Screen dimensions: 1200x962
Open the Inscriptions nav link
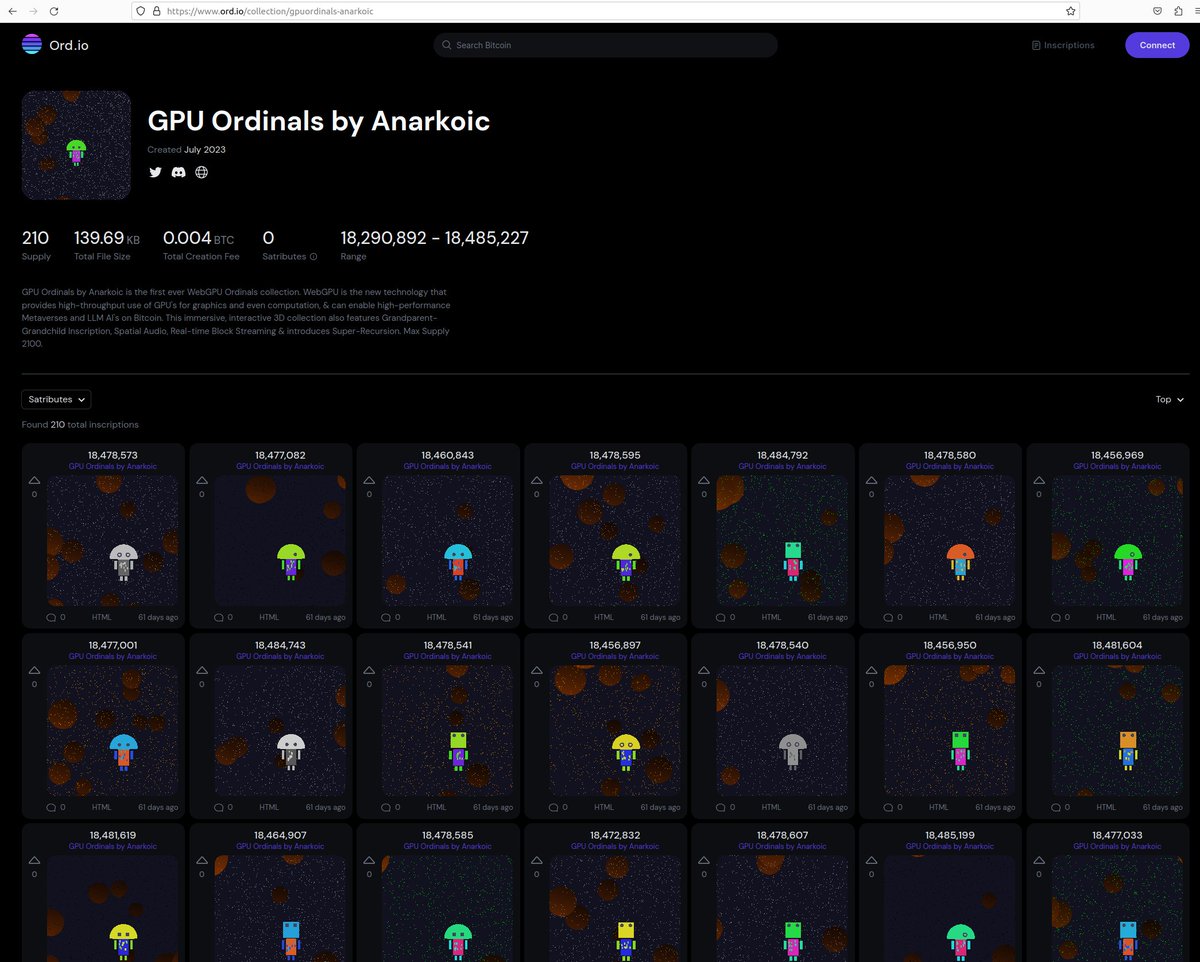pyautogui.click(x=1063, y=45)
